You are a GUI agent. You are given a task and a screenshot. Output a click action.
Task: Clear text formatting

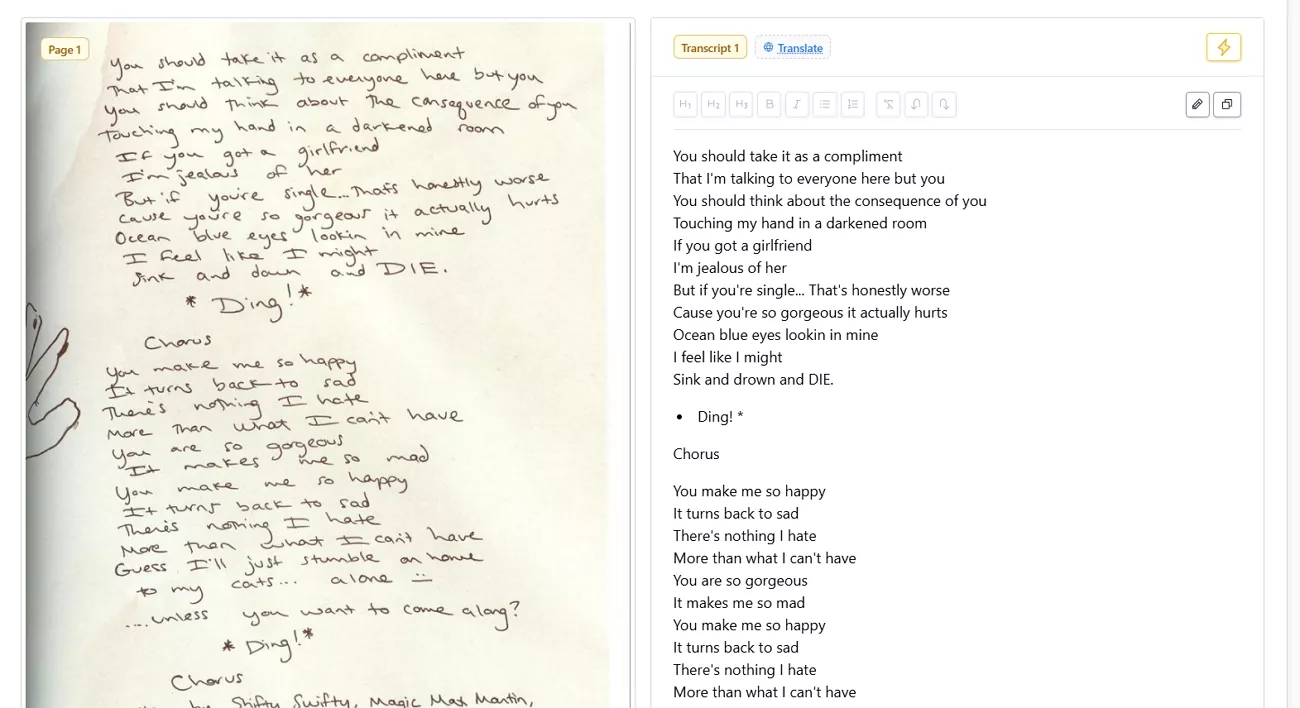click(888, 104)
